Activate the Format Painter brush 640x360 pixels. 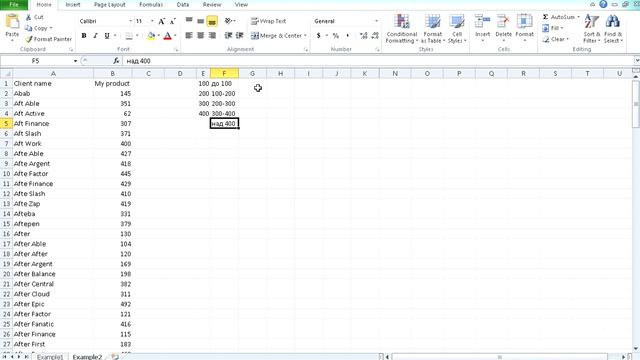click(29, 39)
